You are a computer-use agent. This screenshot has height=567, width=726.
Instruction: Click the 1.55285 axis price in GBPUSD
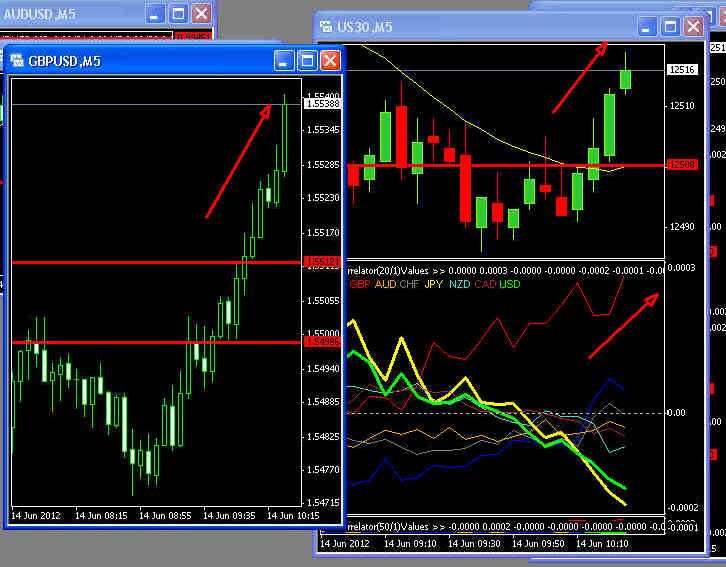323,165
